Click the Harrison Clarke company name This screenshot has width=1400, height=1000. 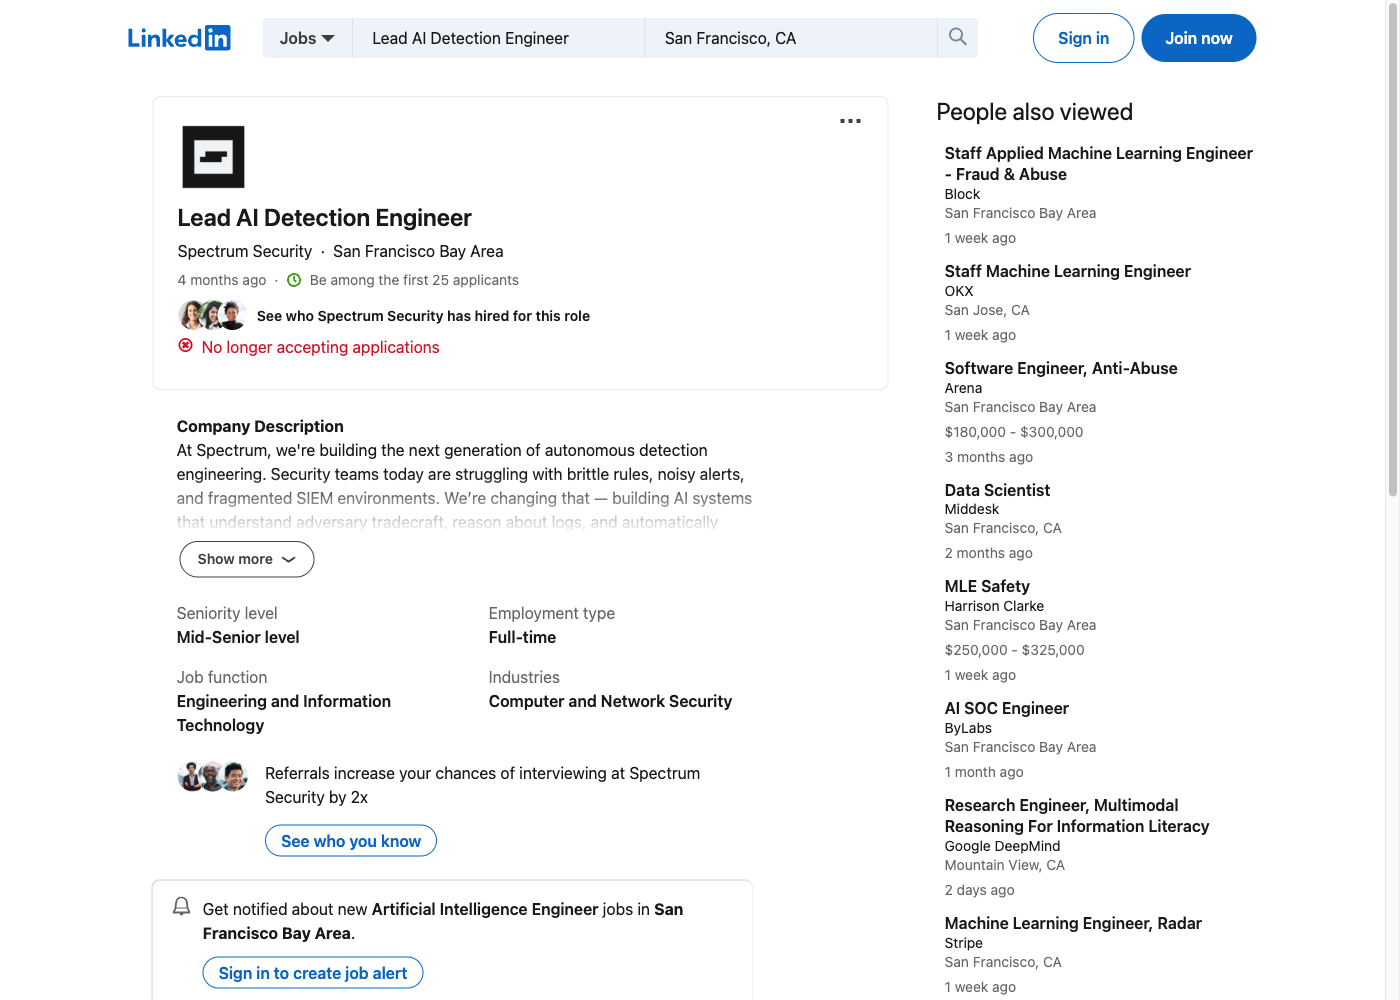click(994, 606)
